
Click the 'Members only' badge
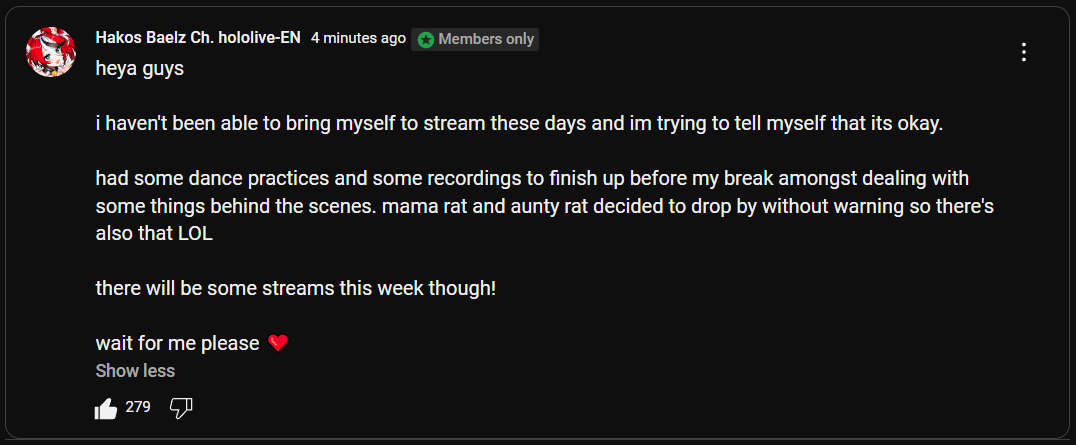[475, 39]
